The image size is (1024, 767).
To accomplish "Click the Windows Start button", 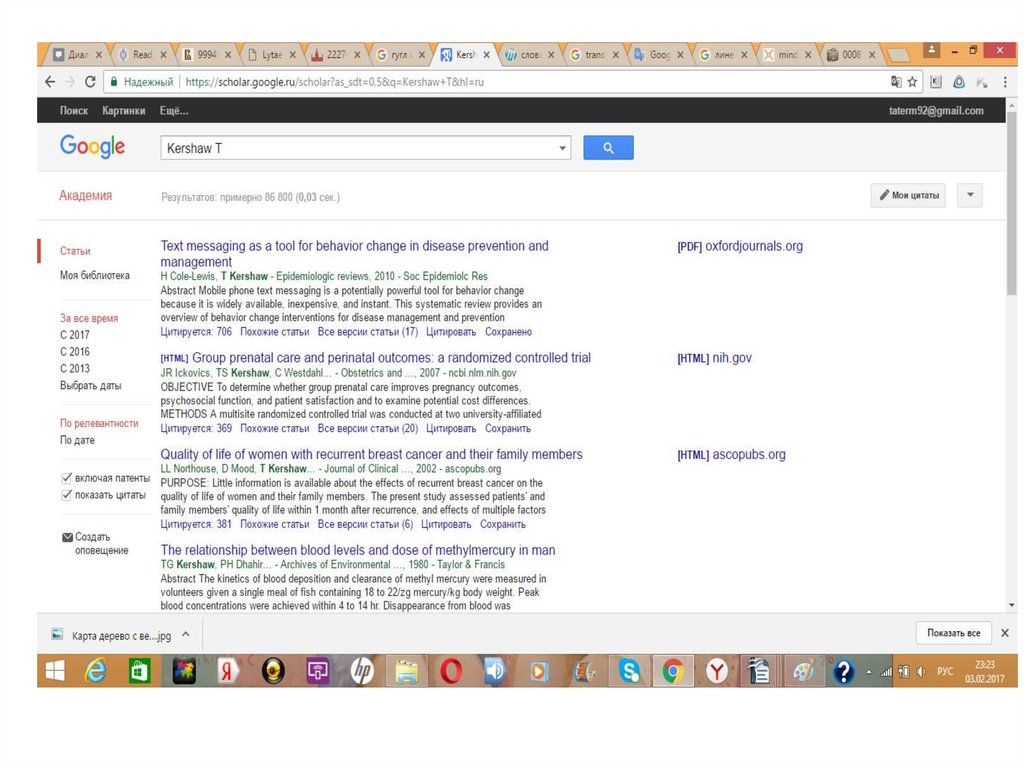I will pos(55,672).
